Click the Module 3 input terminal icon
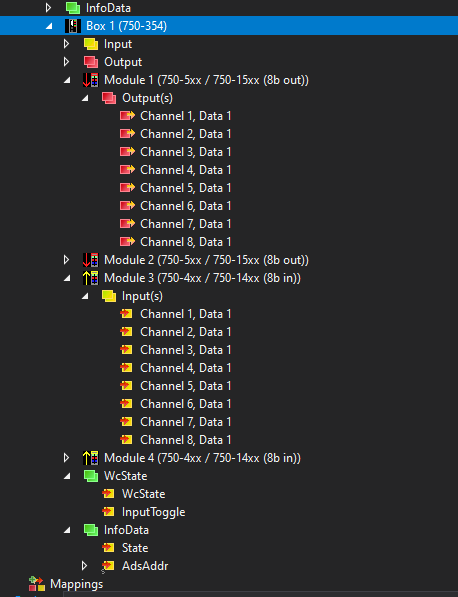Viewport: 458px width, 597px height. pyautogui.click(x=91, y=278)
